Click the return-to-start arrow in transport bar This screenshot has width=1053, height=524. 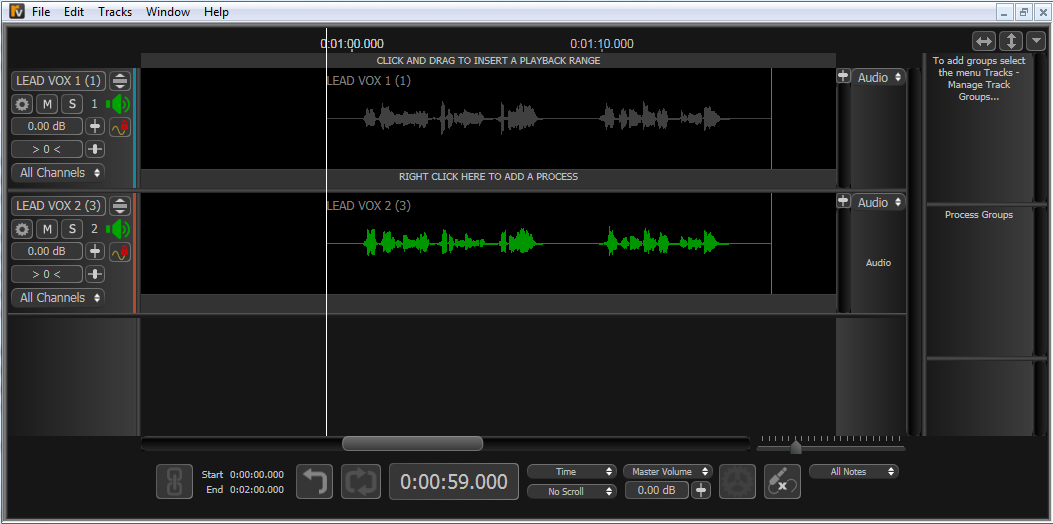pyautogui.click(x=314, y=482)
